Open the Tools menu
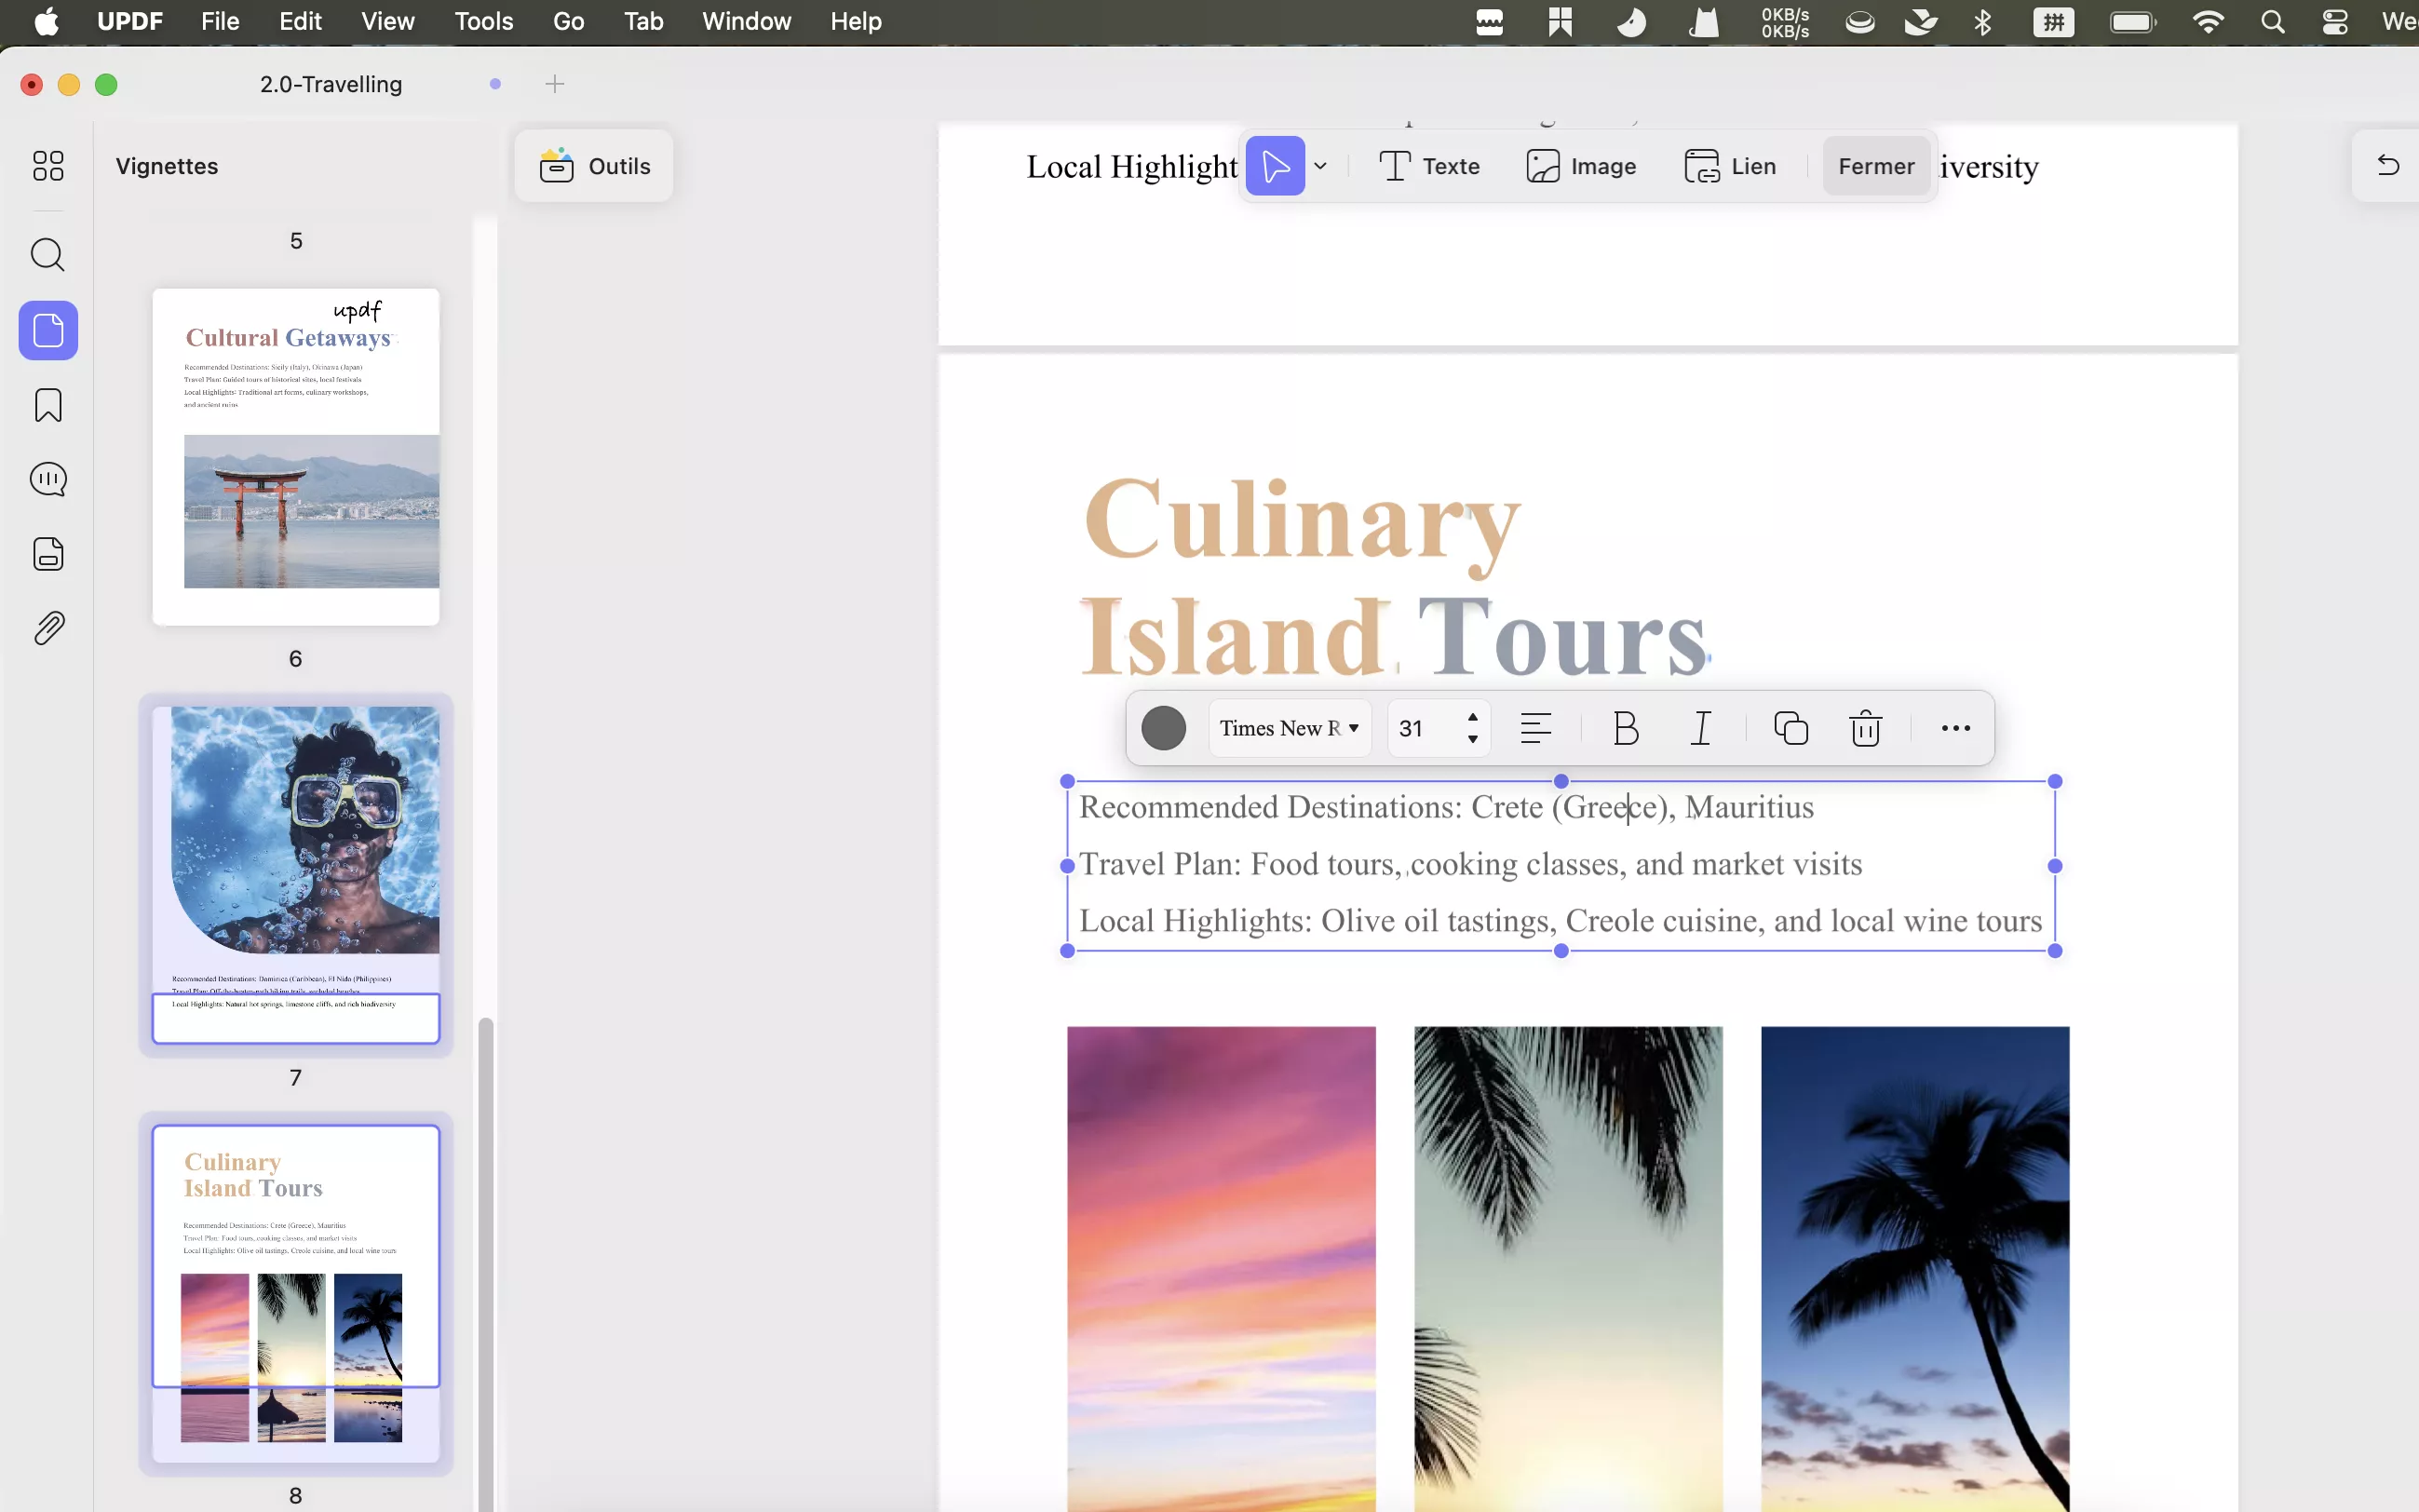The width and height of the screenshot is (2419, 1512). point(484,21)
